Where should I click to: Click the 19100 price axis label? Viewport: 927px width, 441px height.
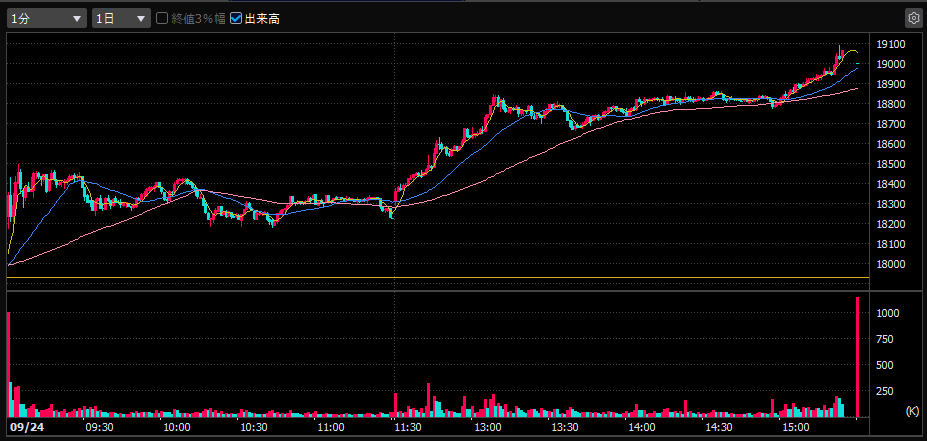tap(890, 45)
